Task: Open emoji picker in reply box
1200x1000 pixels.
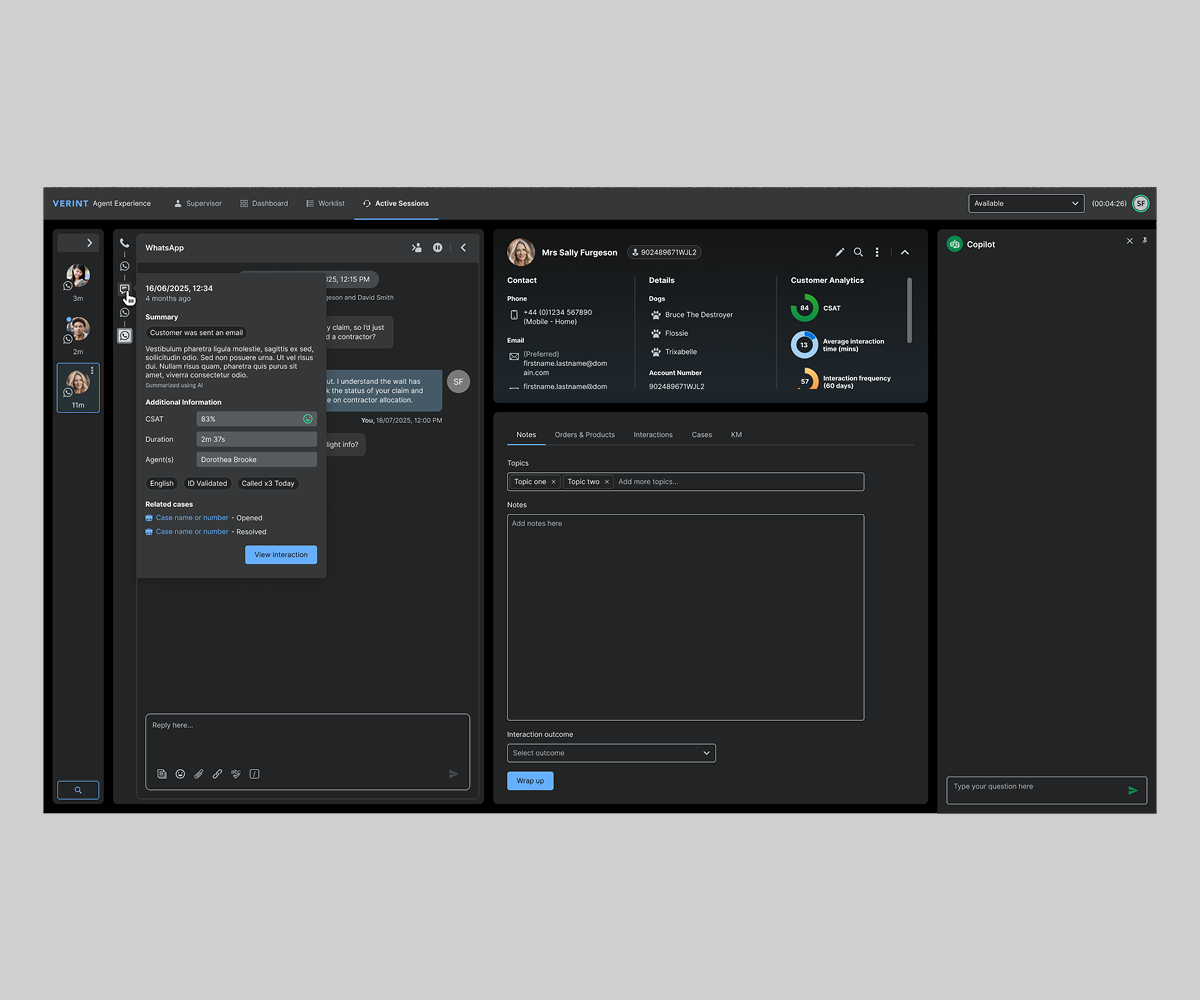Action: coord(180,774)
